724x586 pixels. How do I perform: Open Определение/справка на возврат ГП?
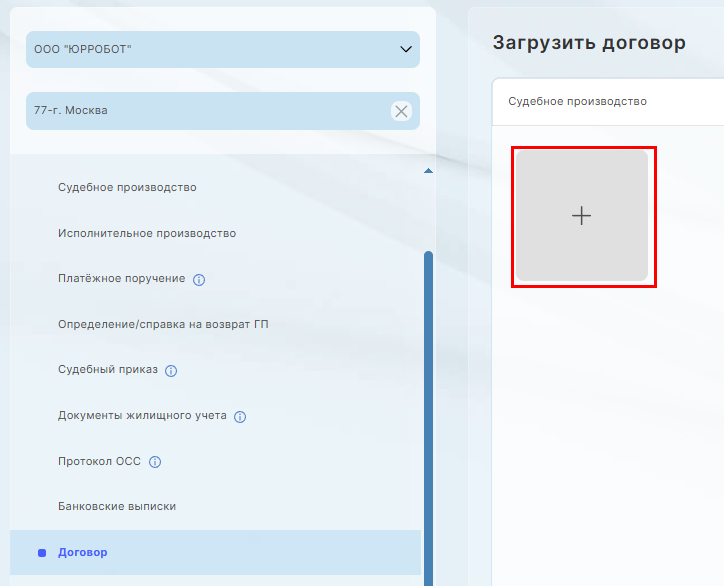click(x=163, y=324)
